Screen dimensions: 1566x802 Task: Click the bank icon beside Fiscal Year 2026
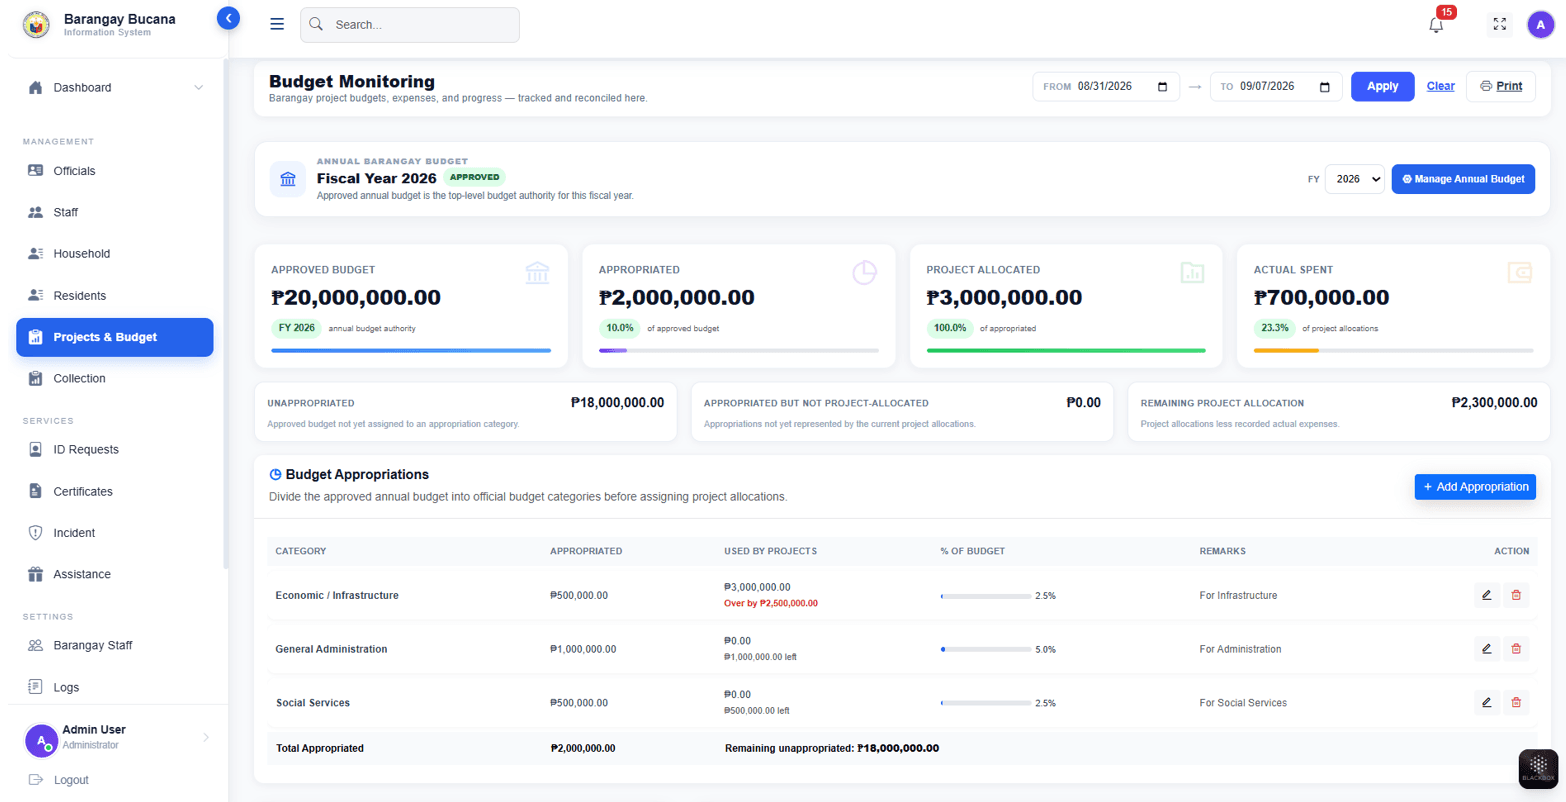click(288, 179)
